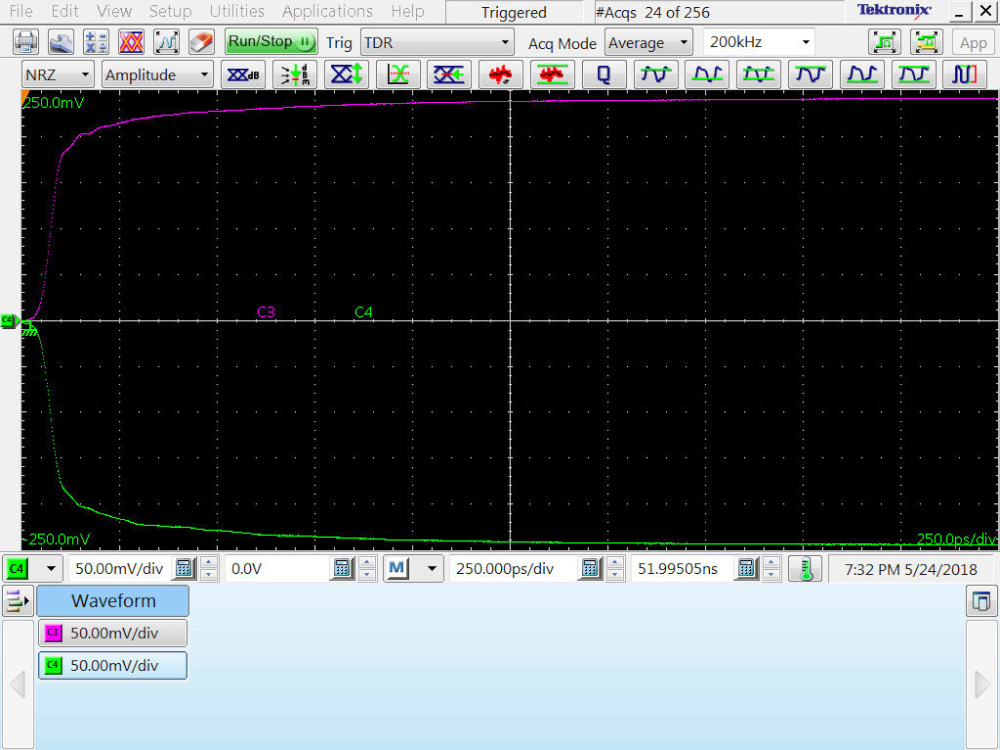This screenshot has width=1000, height=750.
Task: Click the magenta C3 waveform label on graticule
Action: tap(266, 312)
